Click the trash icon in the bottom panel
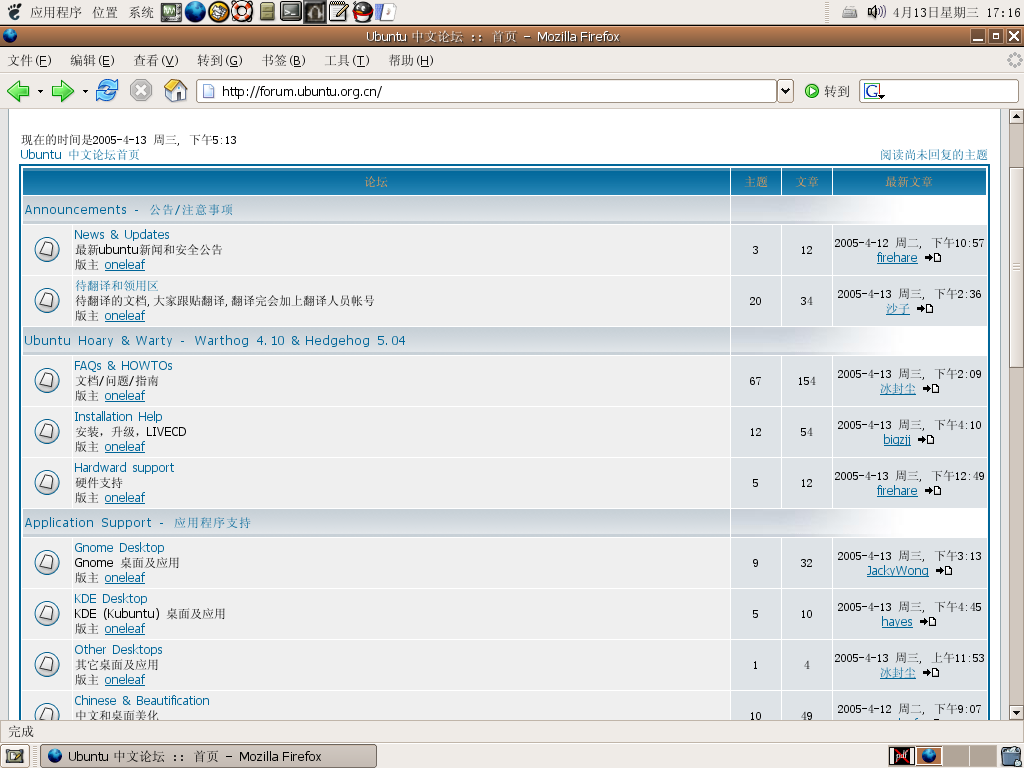 pos(1012,756)
